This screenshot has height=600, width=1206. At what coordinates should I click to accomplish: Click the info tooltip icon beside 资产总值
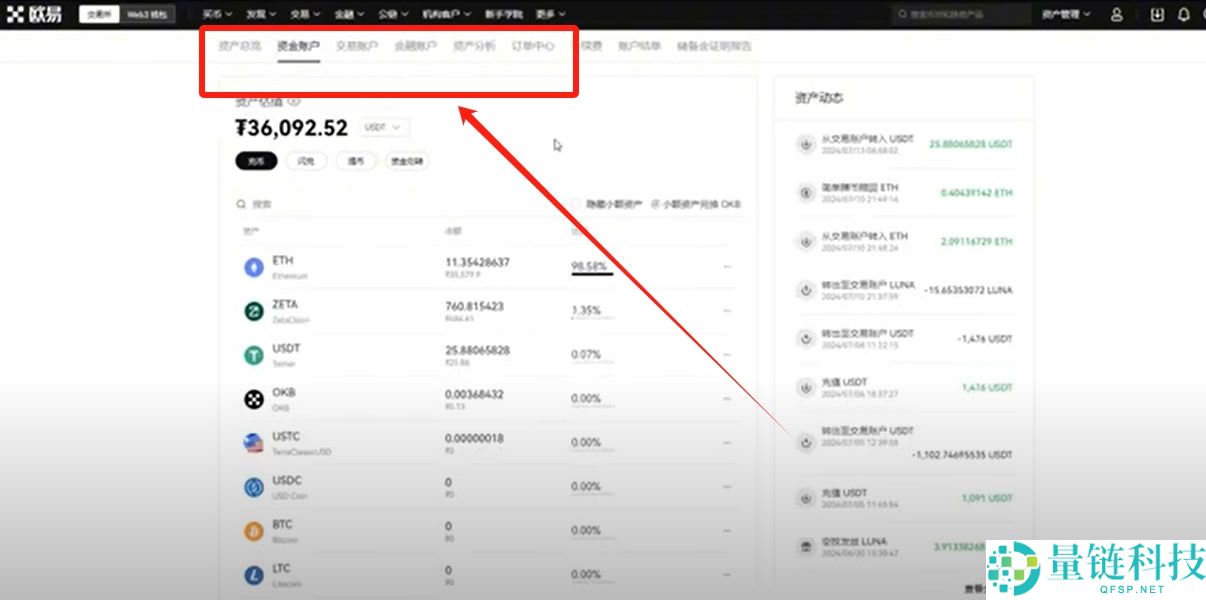[x=293, y=102]
